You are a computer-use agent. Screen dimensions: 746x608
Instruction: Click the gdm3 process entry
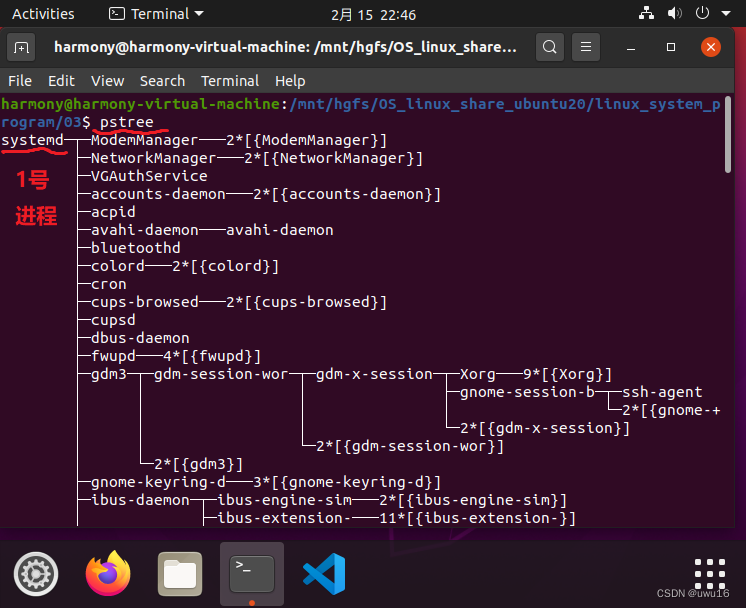coord(109,374)
